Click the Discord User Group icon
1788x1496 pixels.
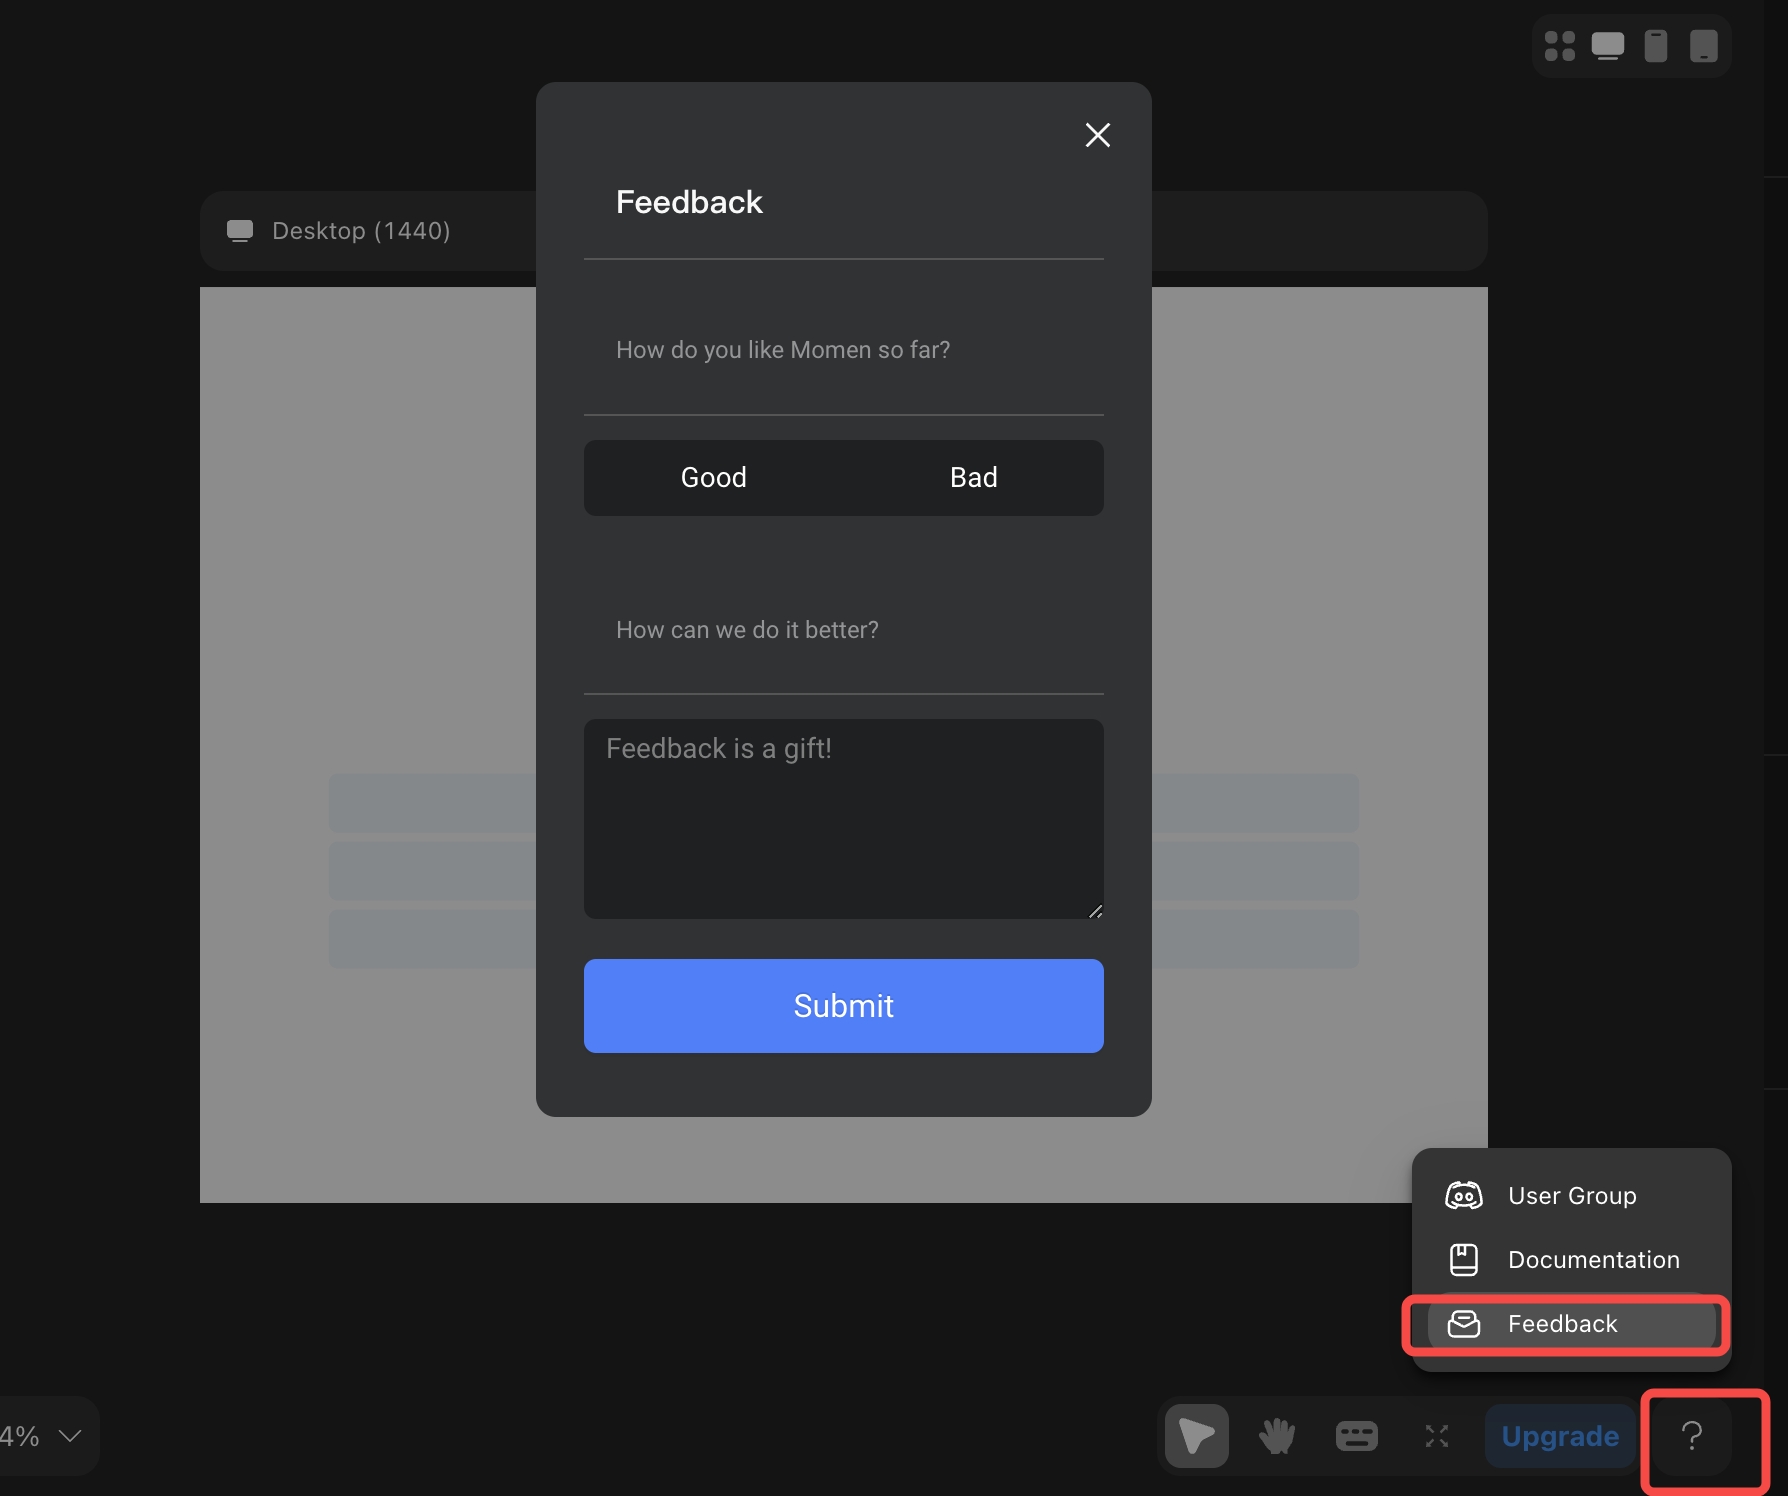[x=1464, y=1196]
